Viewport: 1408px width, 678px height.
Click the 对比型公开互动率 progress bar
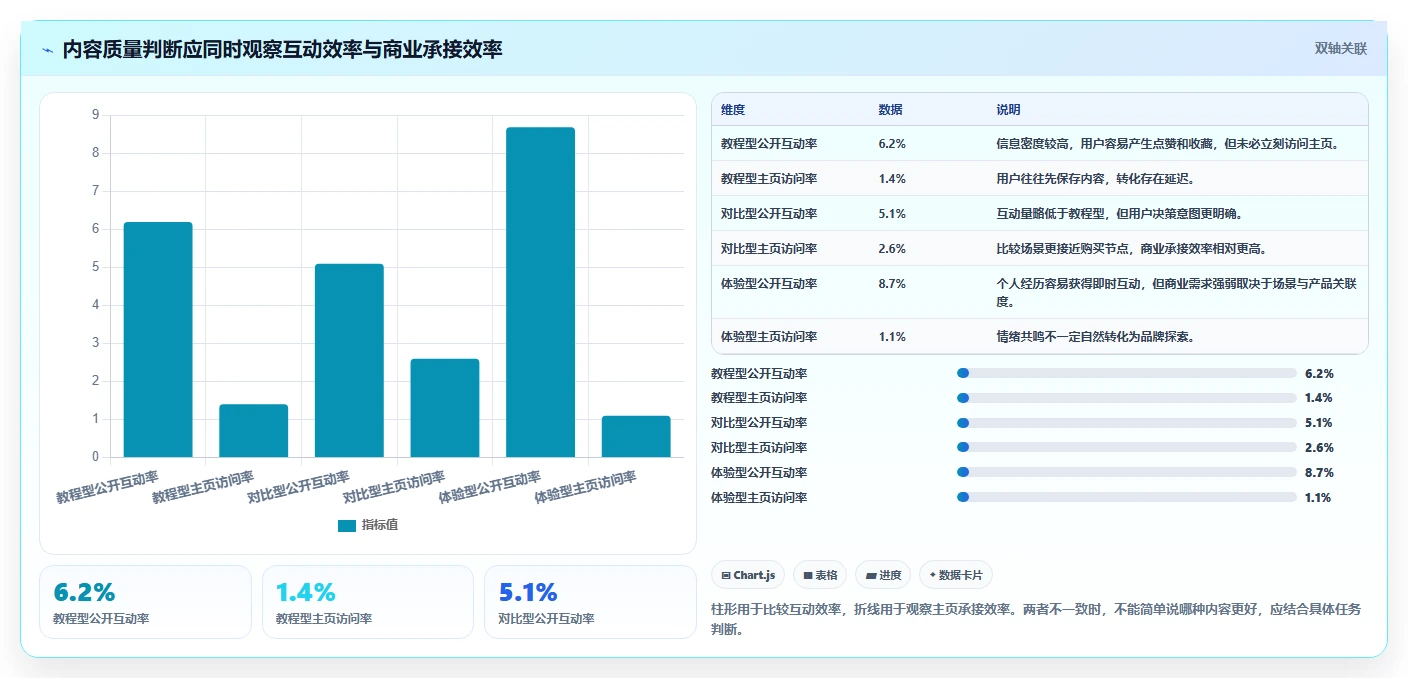coord(1127,423)
